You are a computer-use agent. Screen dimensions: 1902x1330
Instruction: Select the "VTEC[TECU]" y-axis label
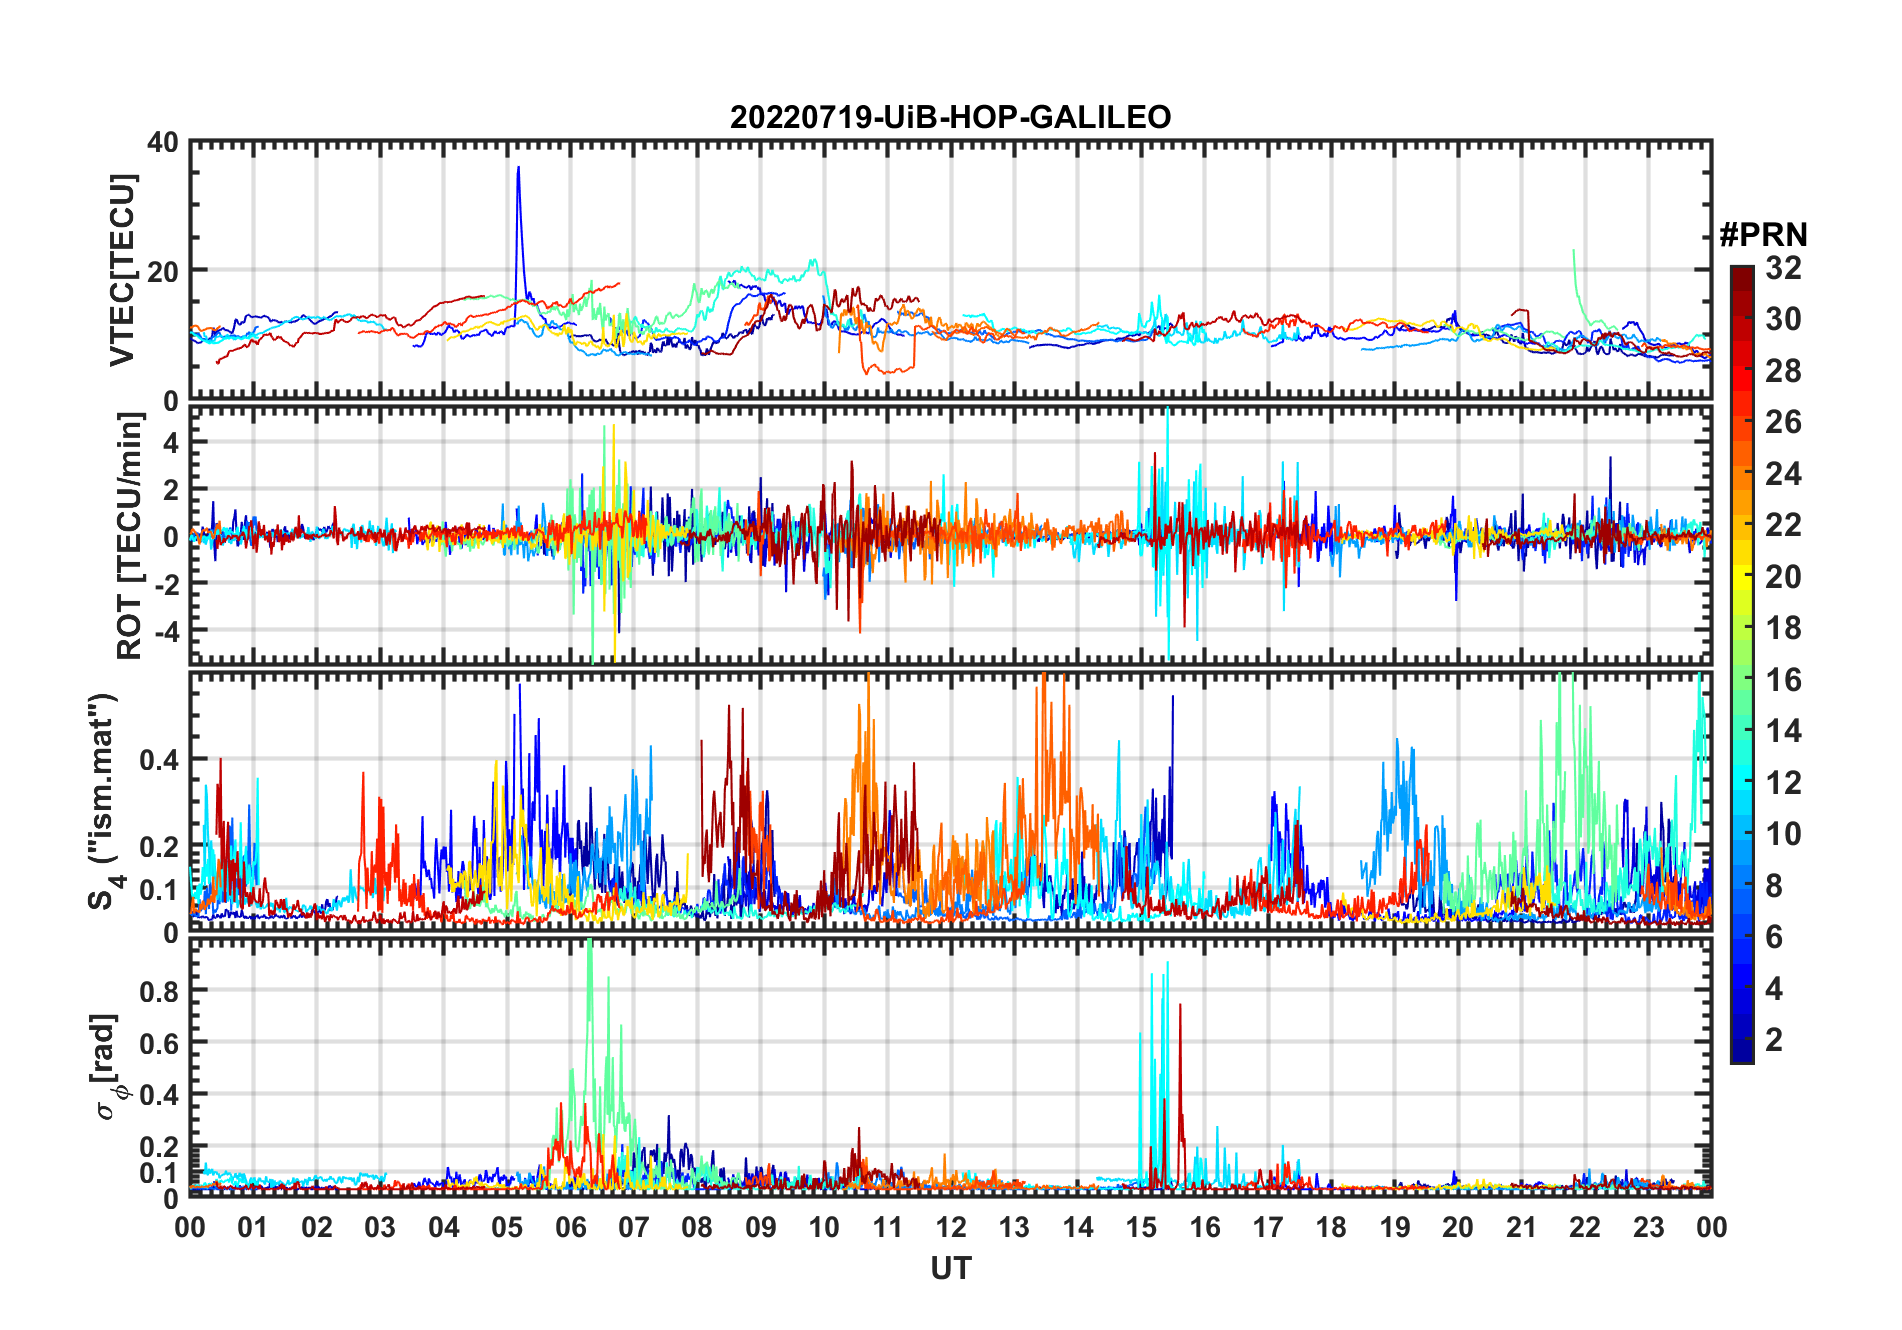tap(123, 271)
